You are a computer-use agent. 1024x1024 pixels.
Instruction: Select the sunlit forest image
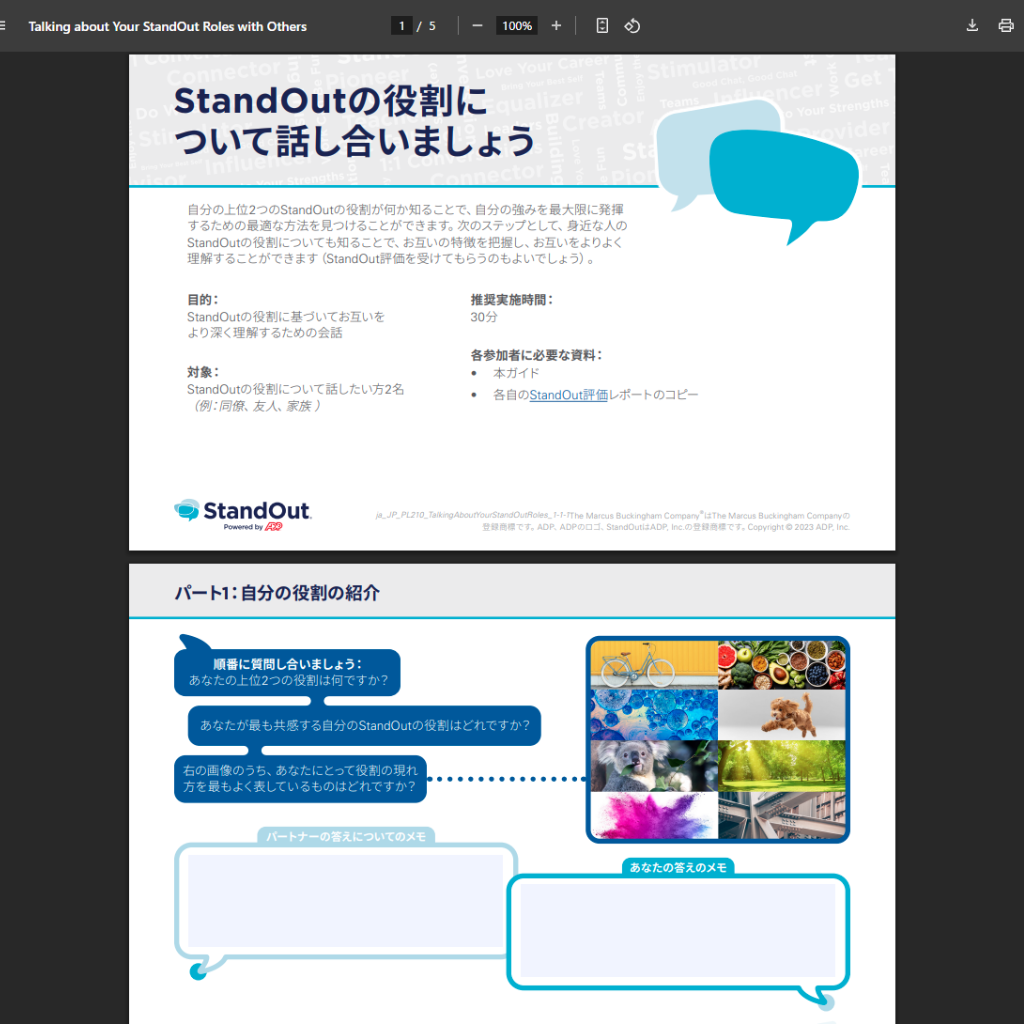click(782, 765)
